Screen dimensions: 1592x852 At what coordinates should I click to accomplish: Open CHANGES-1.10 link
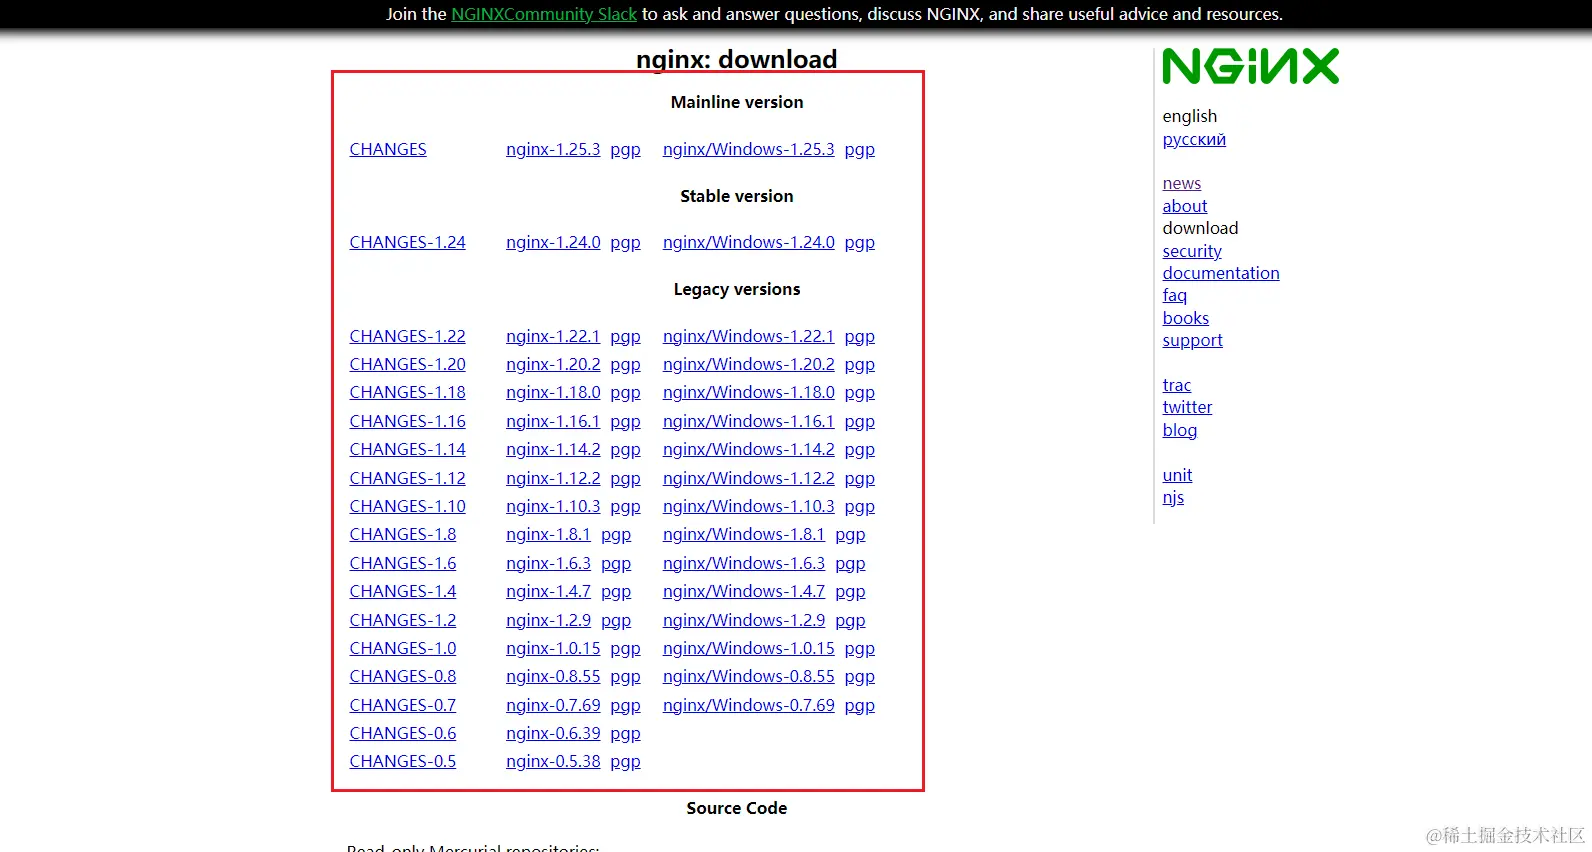407,506
